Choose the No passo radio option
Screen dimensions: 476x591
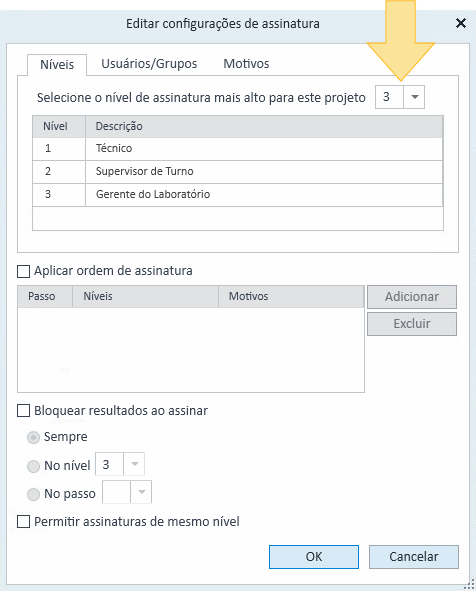click(x=33, y=494)
